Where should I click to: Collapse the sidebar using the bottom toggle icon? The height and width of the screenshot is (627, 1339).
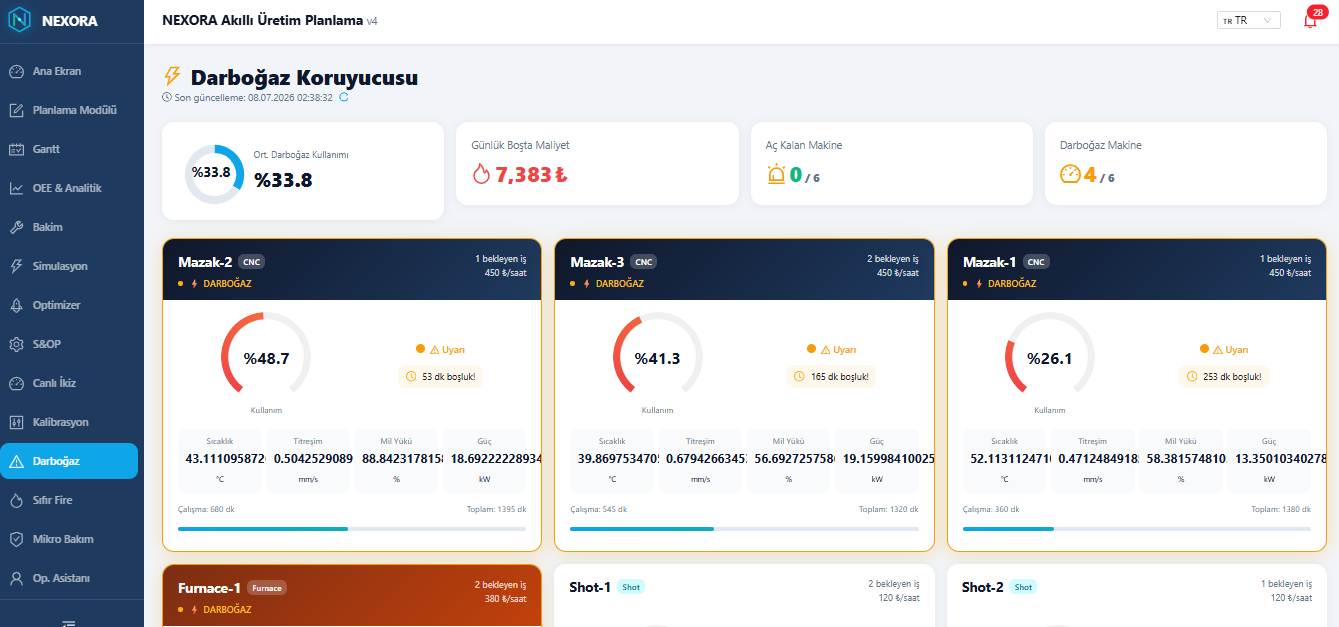tap(69, 621)
